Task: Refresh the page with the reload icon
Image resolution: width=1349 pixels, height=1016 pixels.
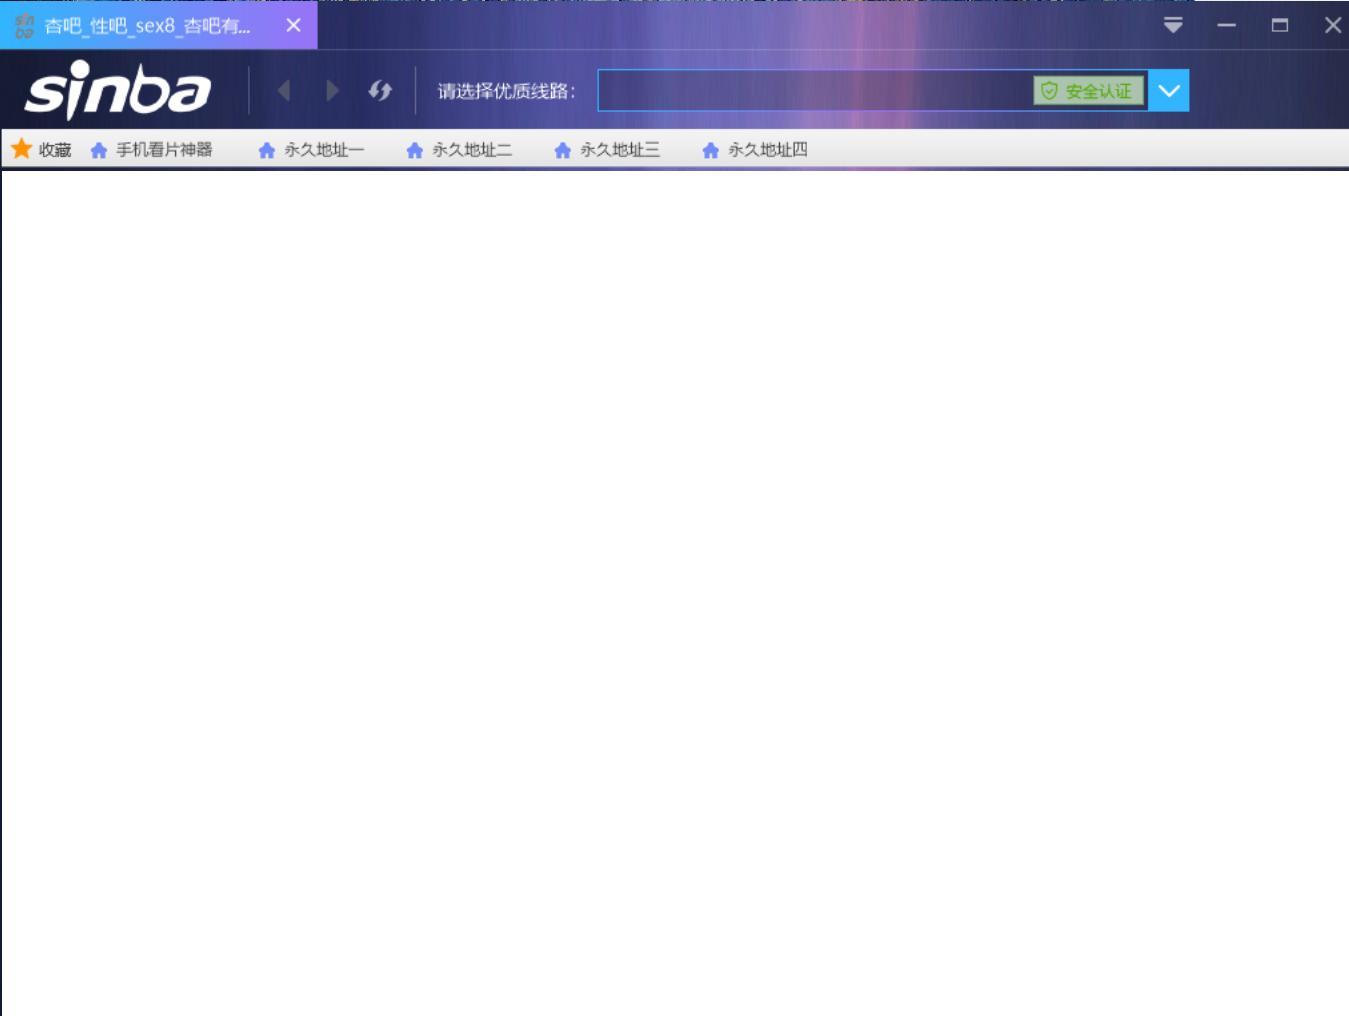Action: [x=380, y=91]
